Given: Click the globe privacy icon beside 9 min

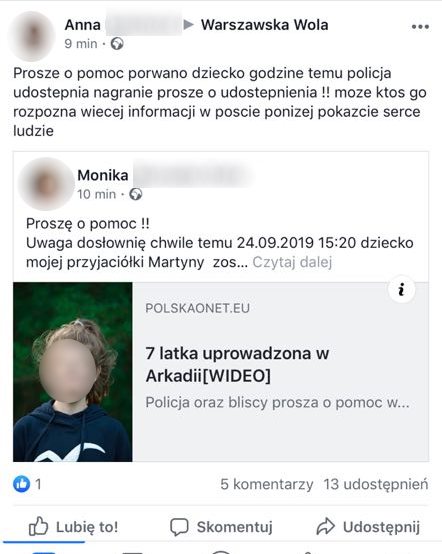Looking at the screenshot, I should [x=117, y=44].
